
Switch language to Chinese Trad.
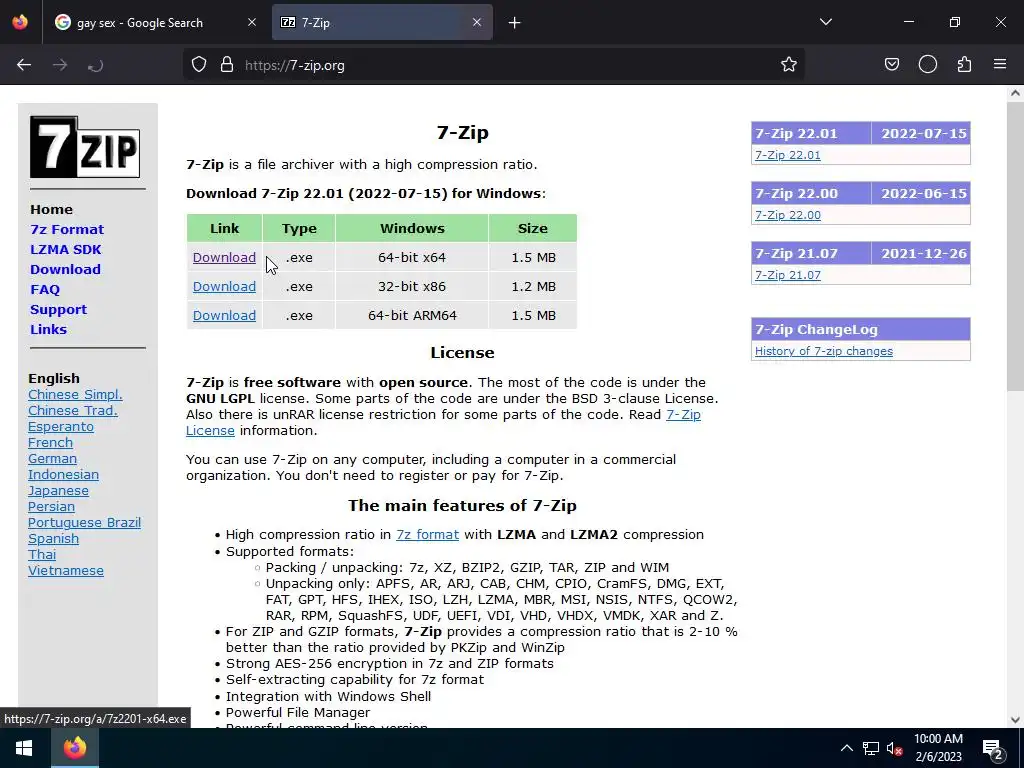click(72, 410)
